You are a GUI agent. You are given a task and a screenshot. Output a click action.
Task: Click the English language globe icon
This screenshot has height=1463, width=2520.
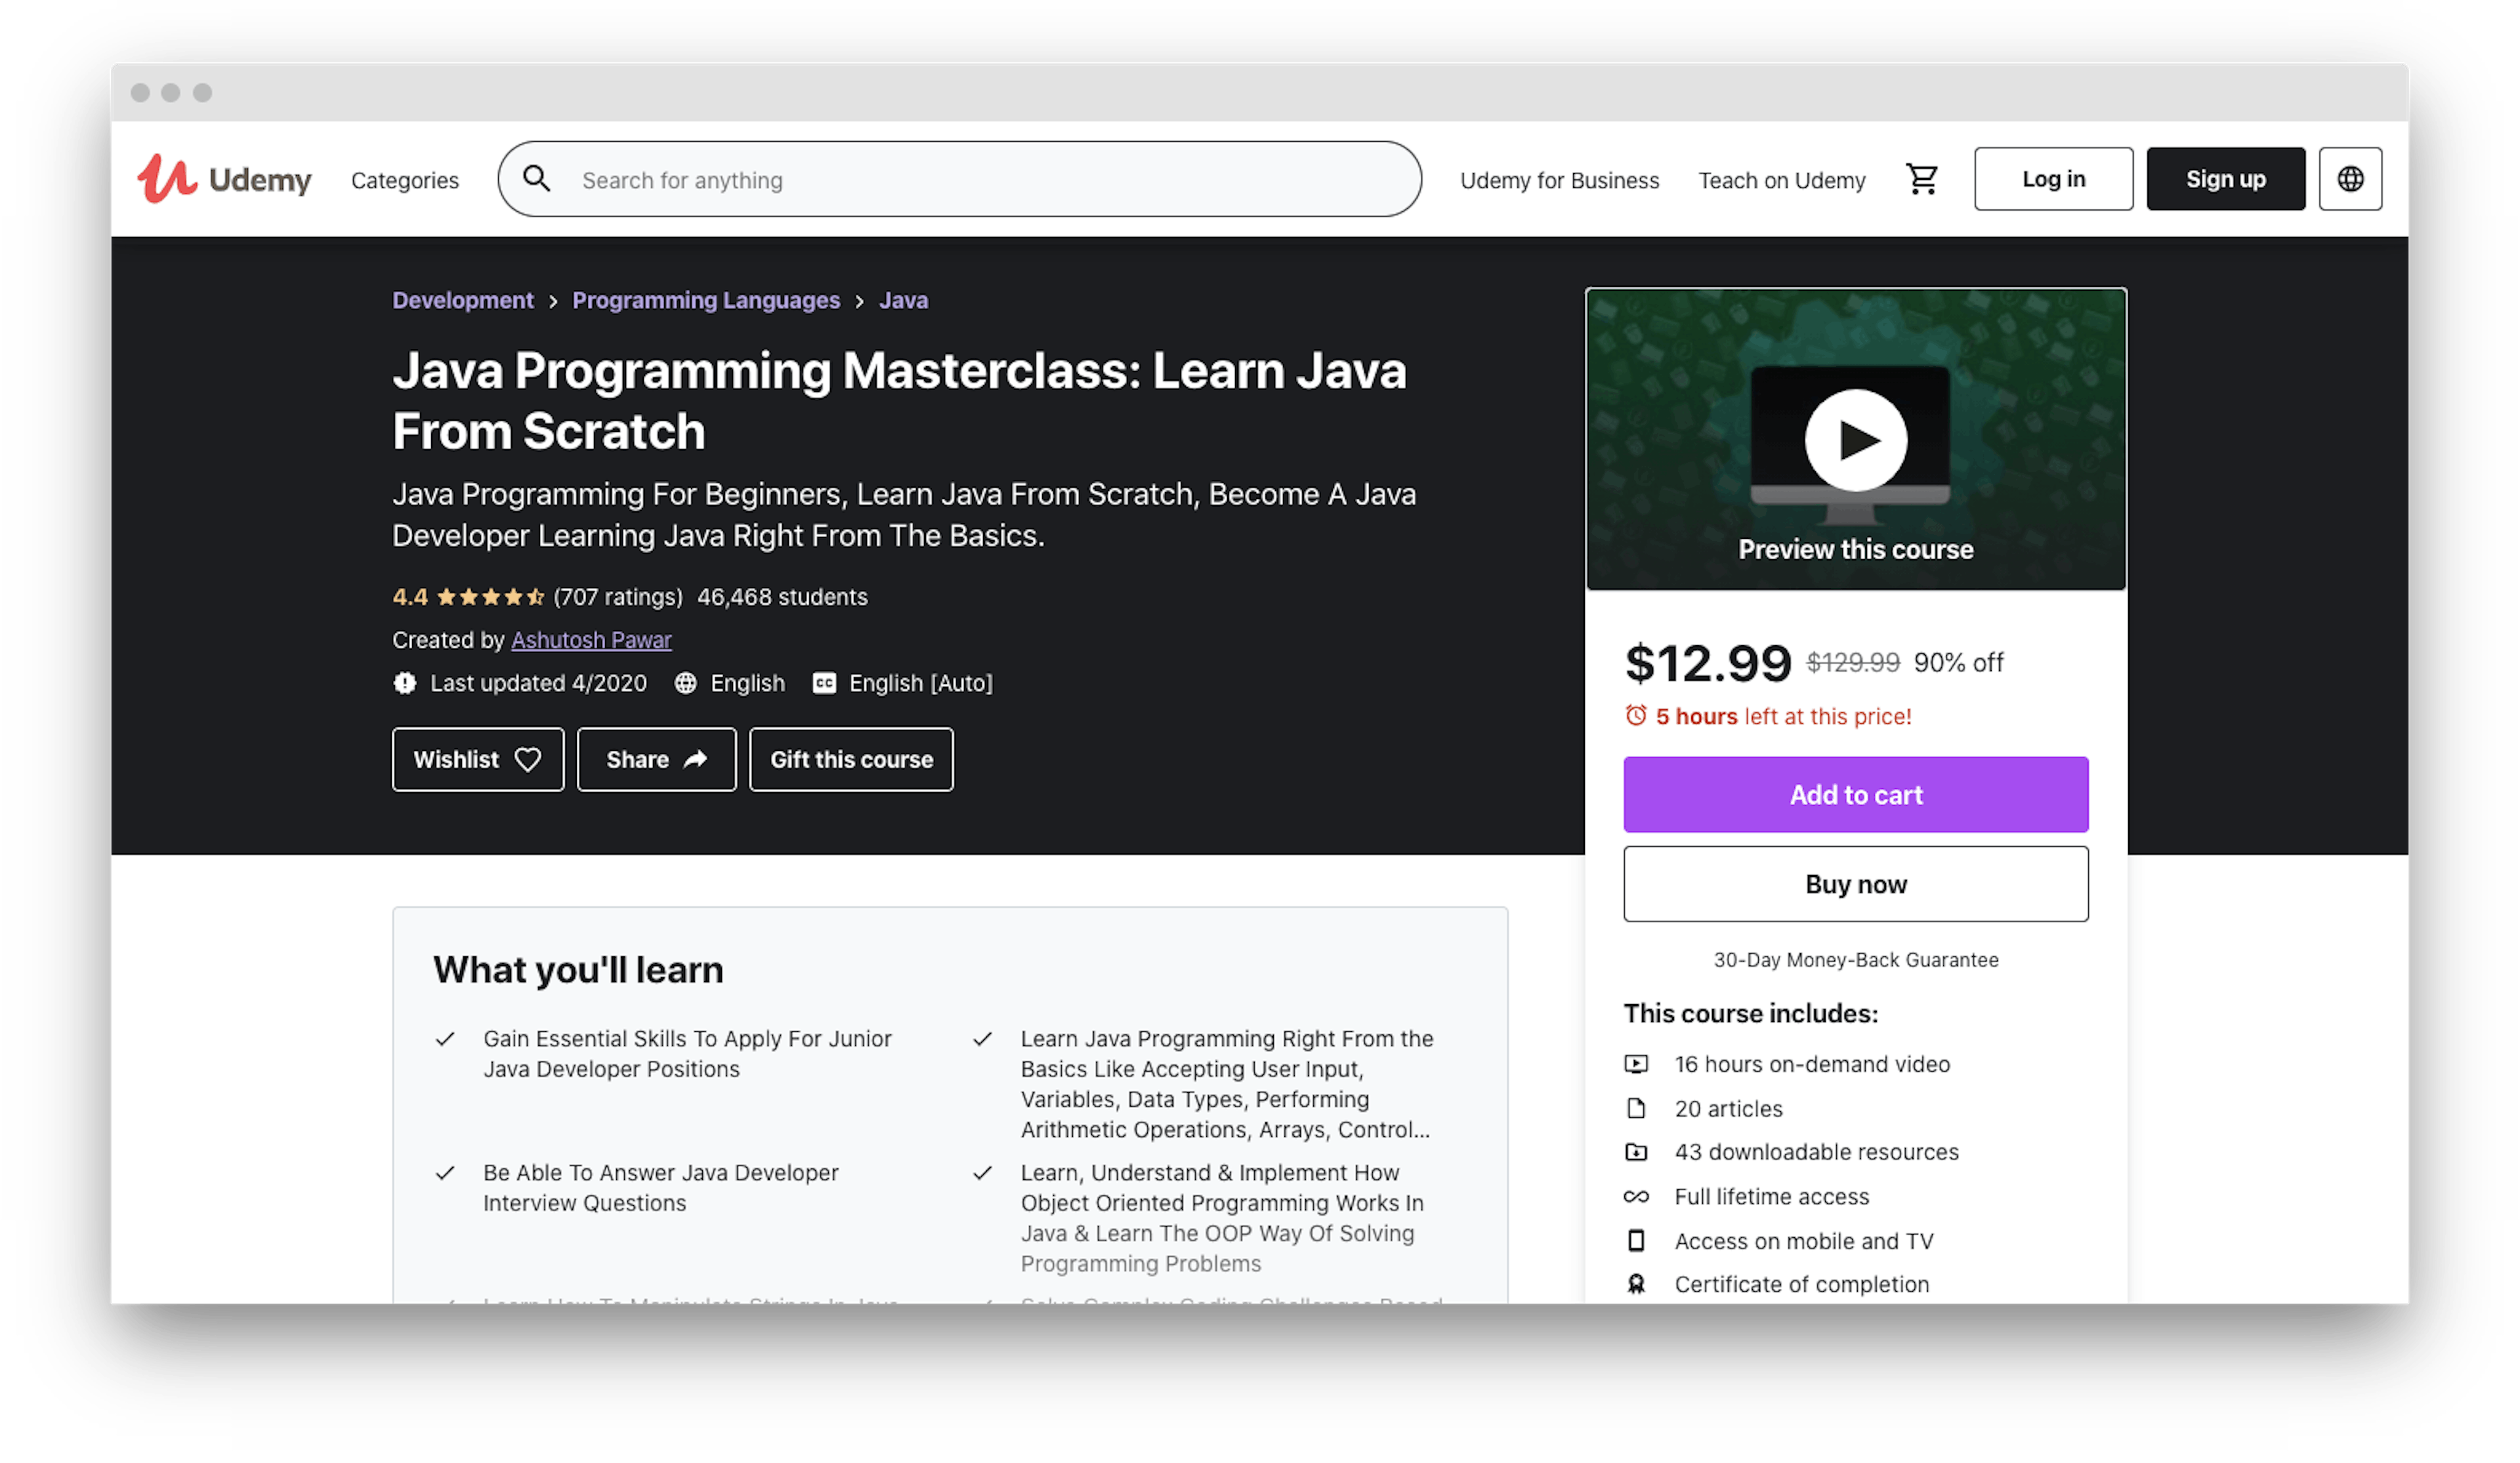click(x=685, y=683)
